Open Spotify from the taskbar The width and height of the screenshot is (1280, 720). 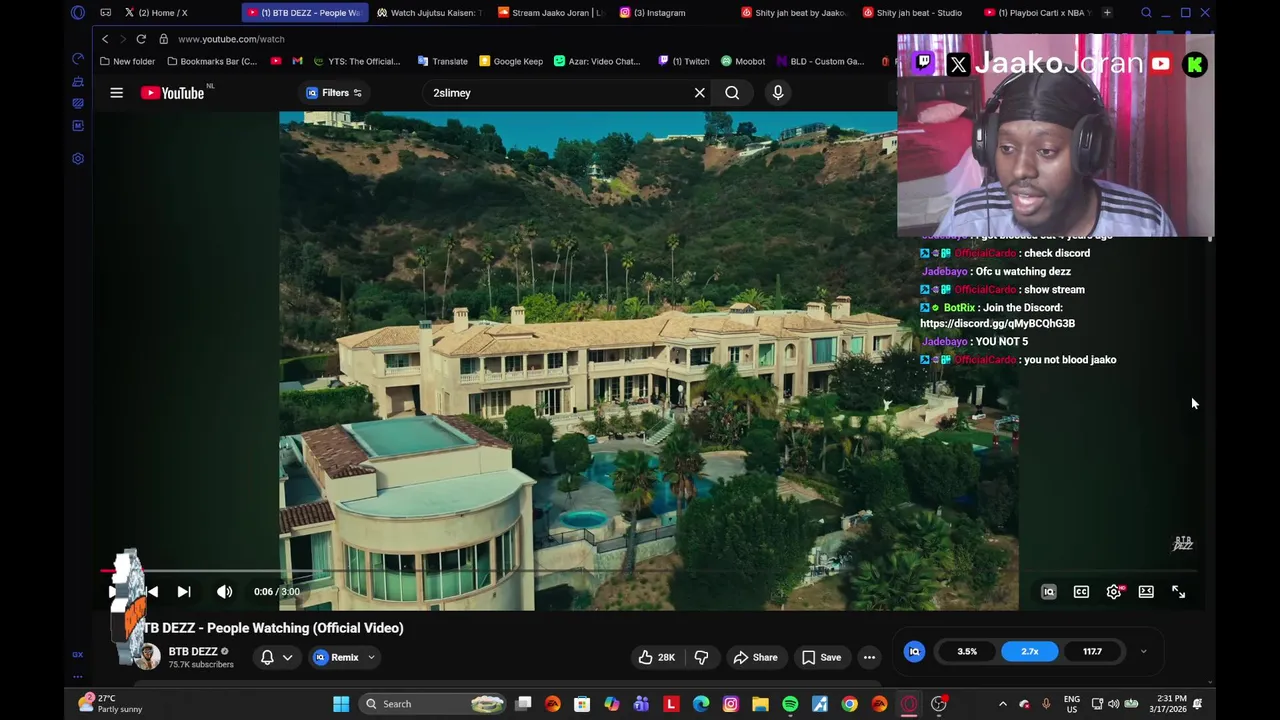790,704
